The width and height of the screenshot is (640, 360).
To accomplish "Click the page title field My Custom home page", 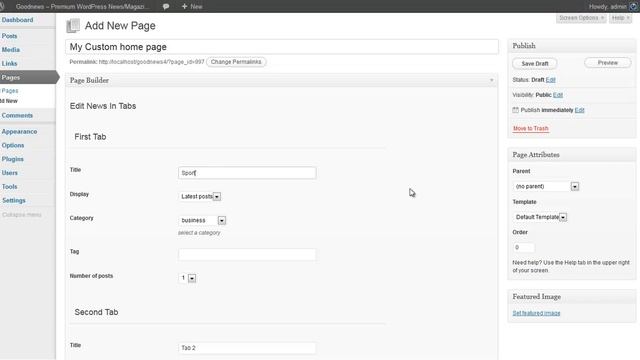I will pos(282,47).
